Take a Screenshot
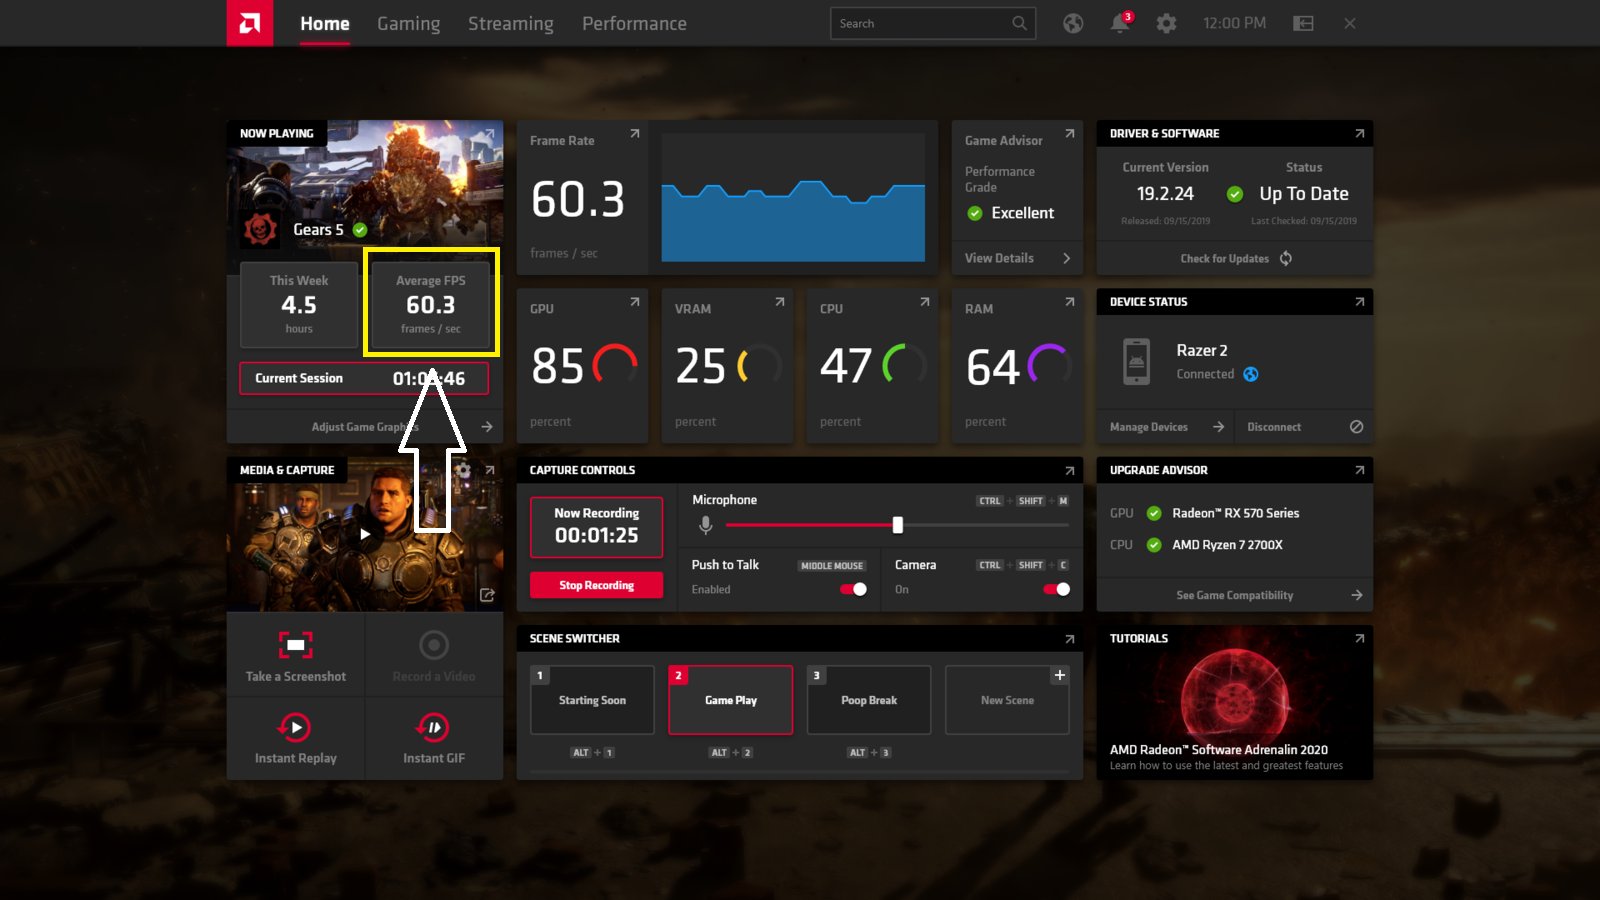Image resolution: width=1600 pixels, height=900 pixels. pos(295,655)
